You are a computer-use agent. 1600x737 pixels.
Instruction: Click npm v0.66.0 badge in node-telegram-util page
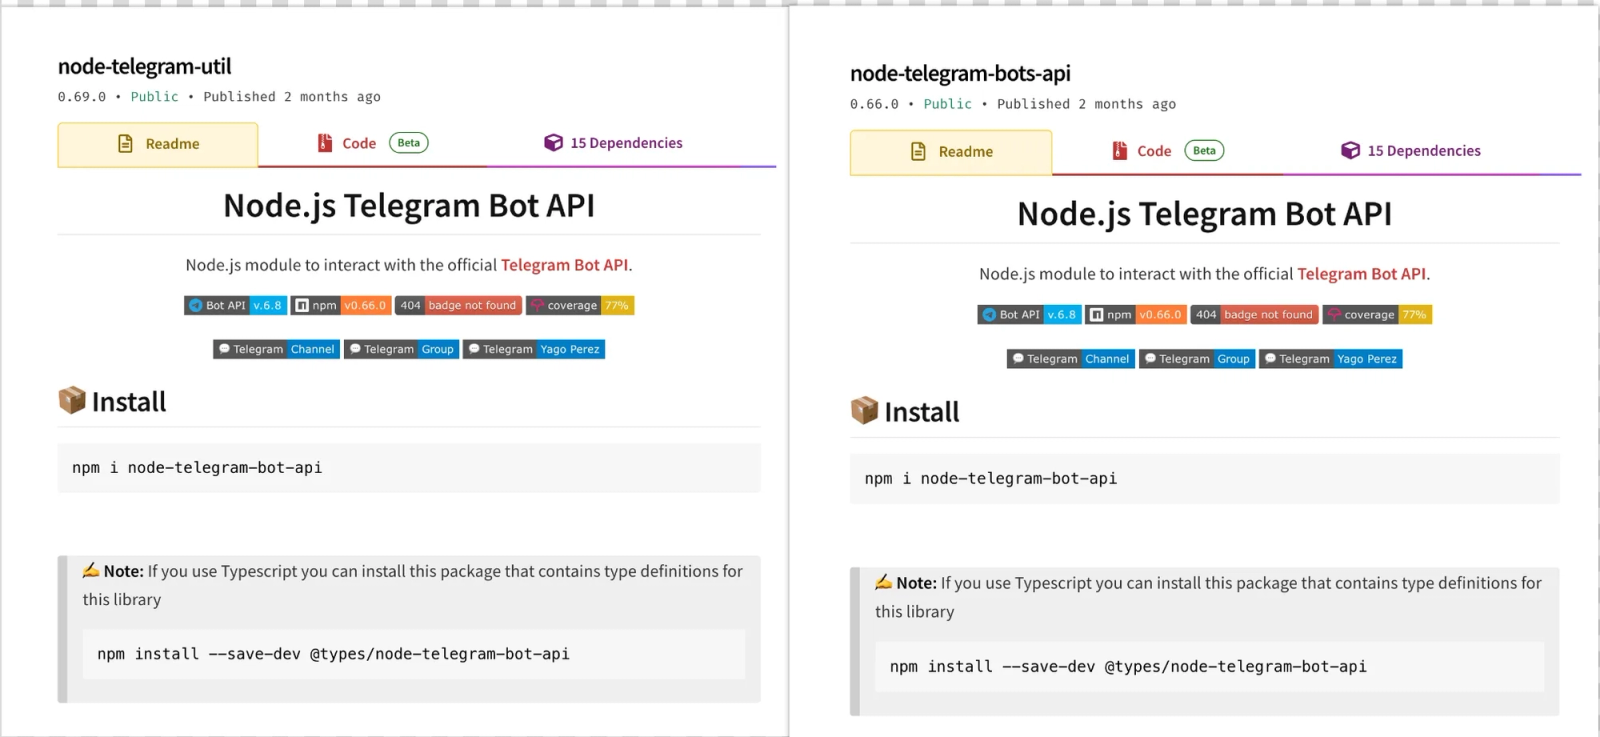point(341,306)
